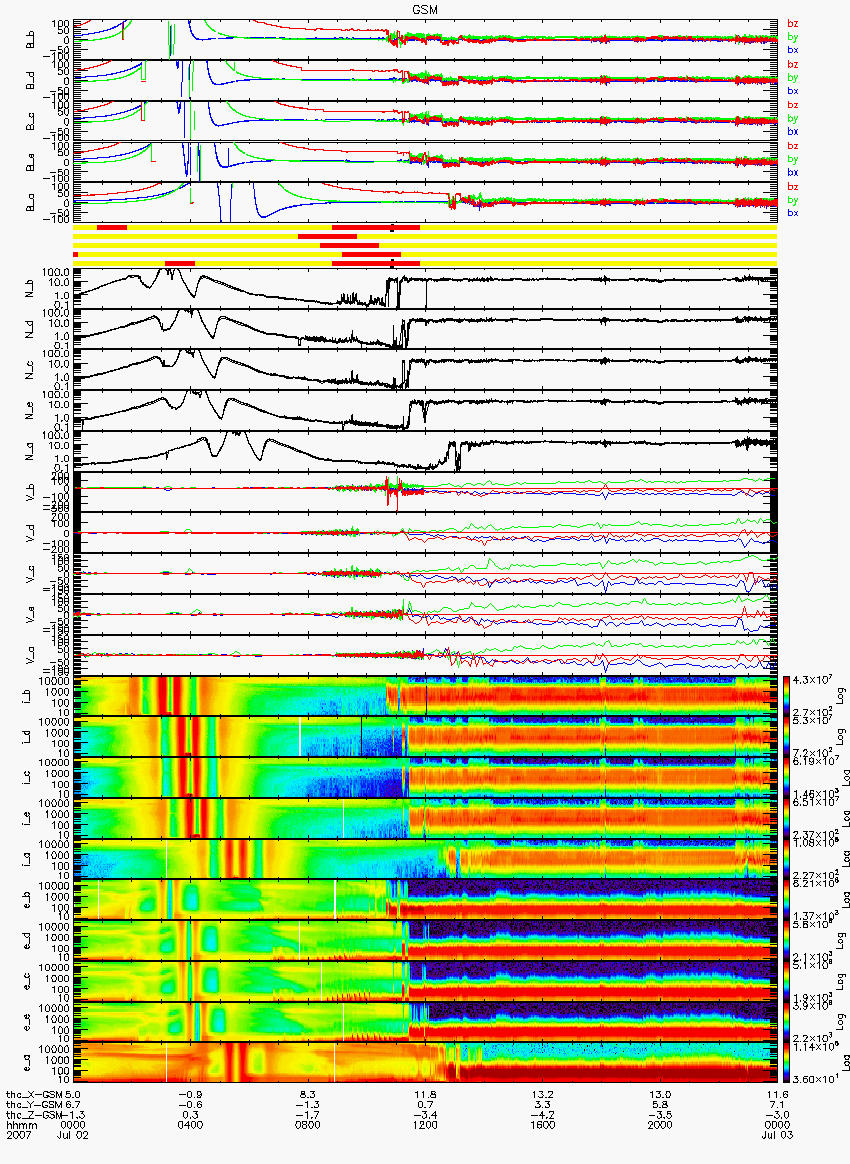Image resolution: width=850 pixels, height=1164 pixels.
Task: Click the e_a panel color bar
Action: [787, 1063]
